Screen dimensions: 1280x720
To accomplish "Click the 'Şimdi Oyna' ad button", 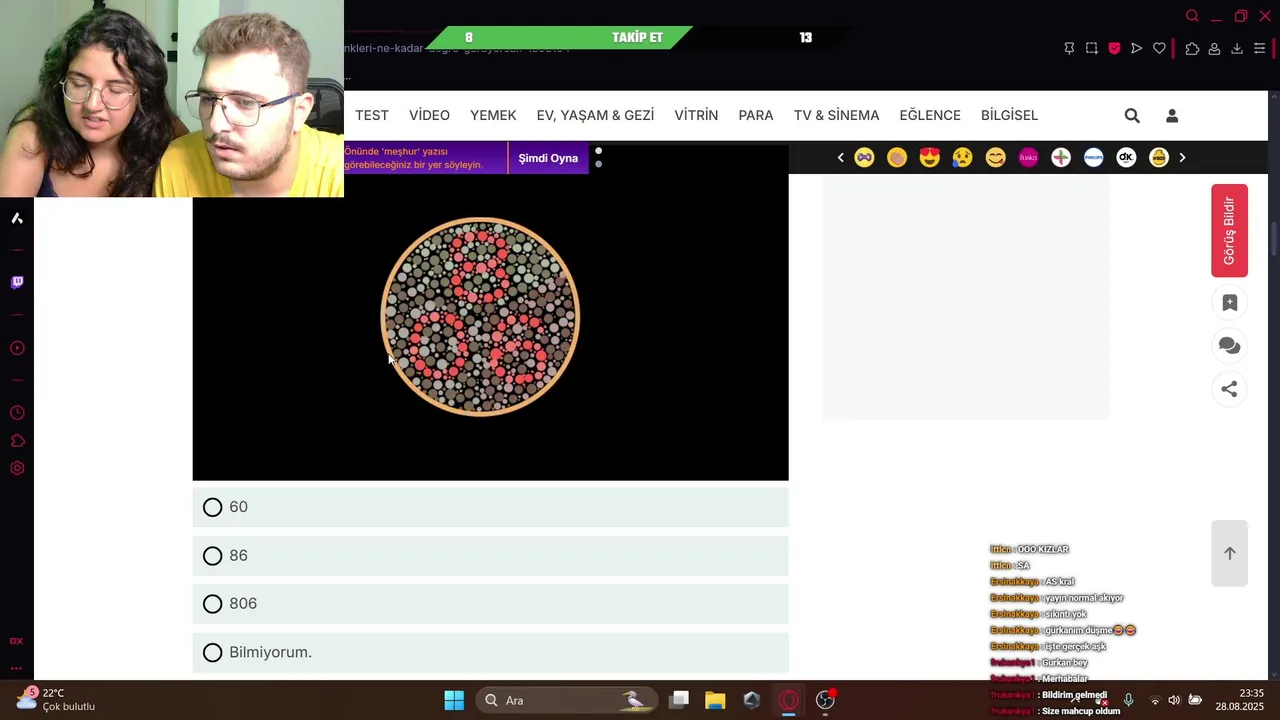I will [548, 158].
